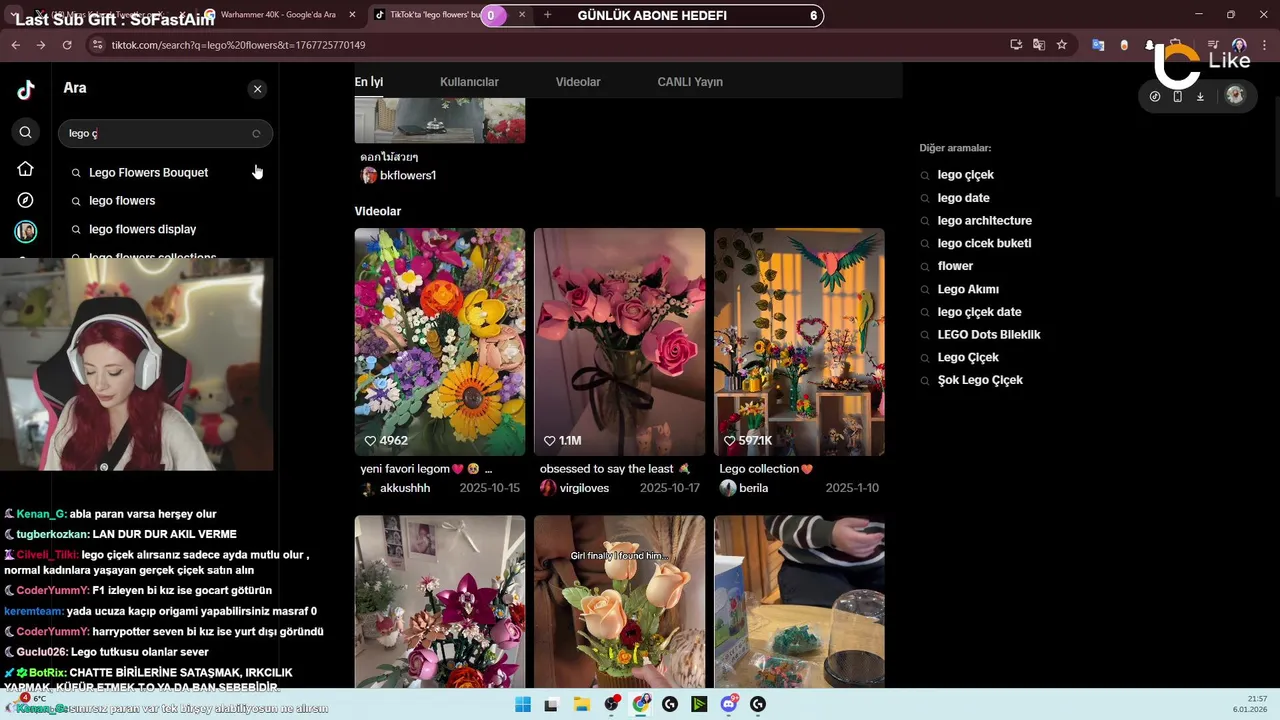Click the heart icon showing 1.1M likes
Viewport: 1280px width, 720px height.
pyautogui.click(x=549, y=441)
